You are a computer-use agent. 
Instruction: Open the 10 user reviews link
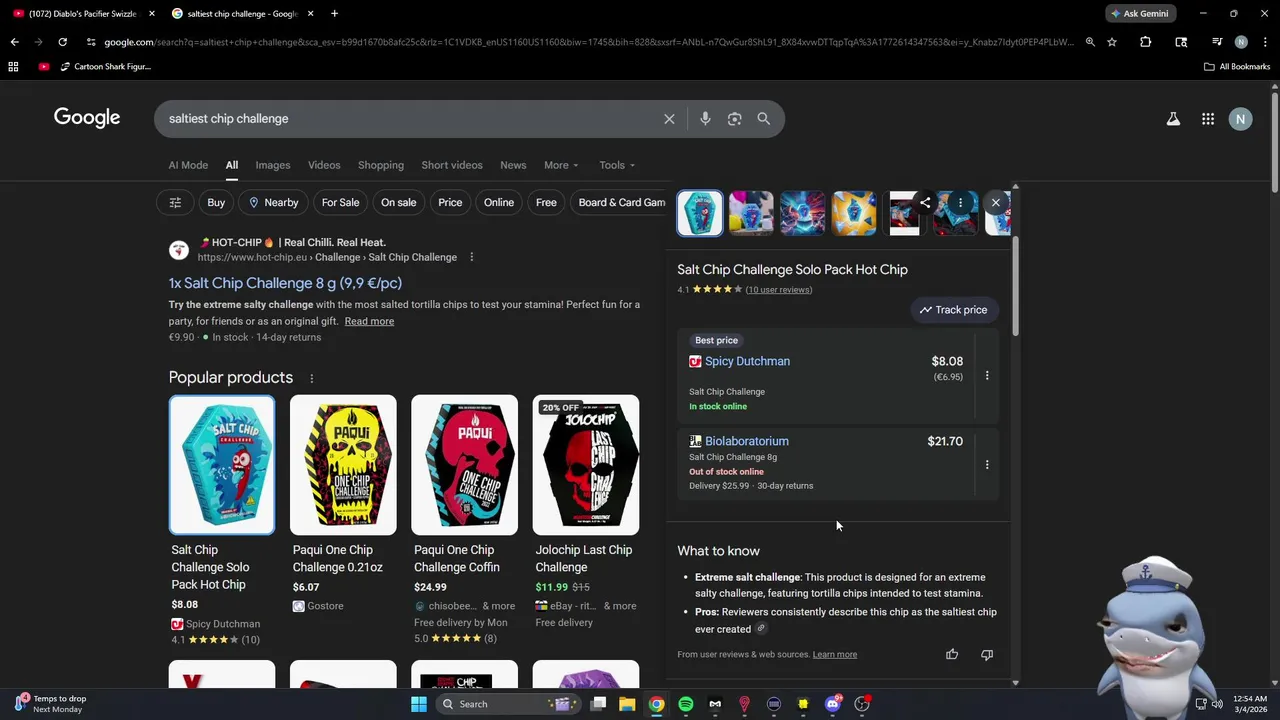pos(779,290)
